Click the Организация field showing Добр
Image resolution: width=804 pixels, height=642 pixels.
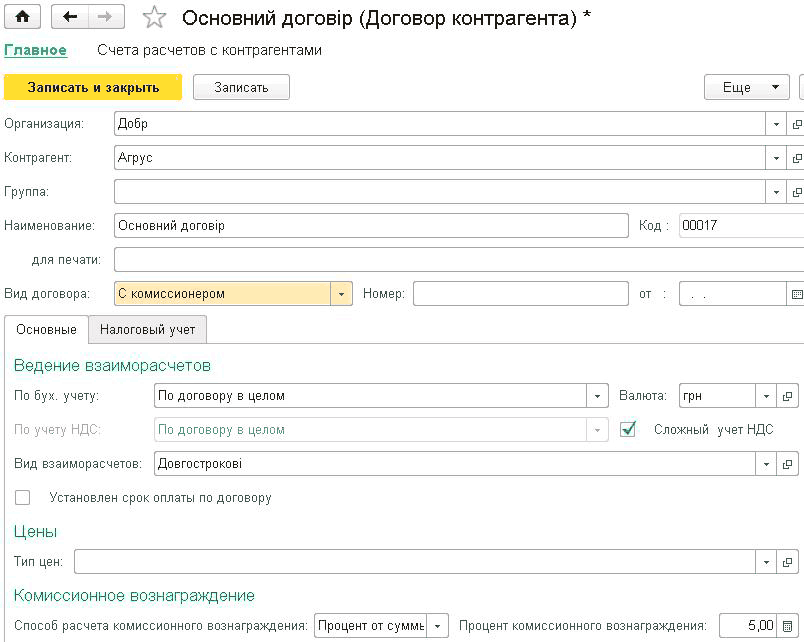[x=440, y=124]
